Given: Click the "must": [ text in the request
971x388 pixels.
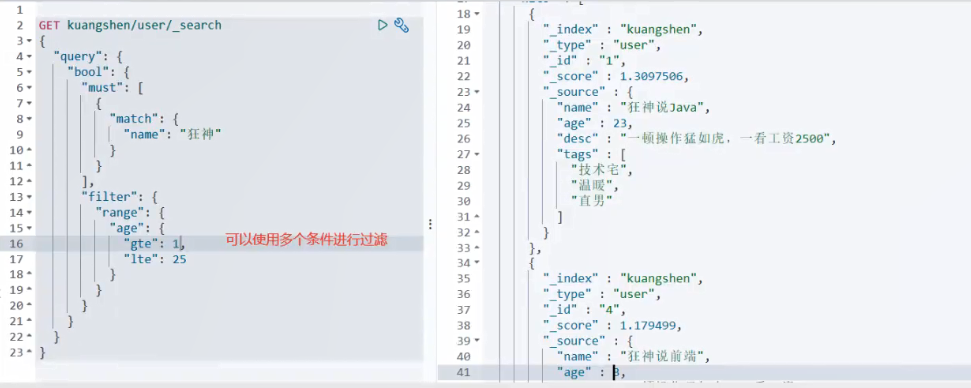Looking at the screenshot, I should click(112, 88).
